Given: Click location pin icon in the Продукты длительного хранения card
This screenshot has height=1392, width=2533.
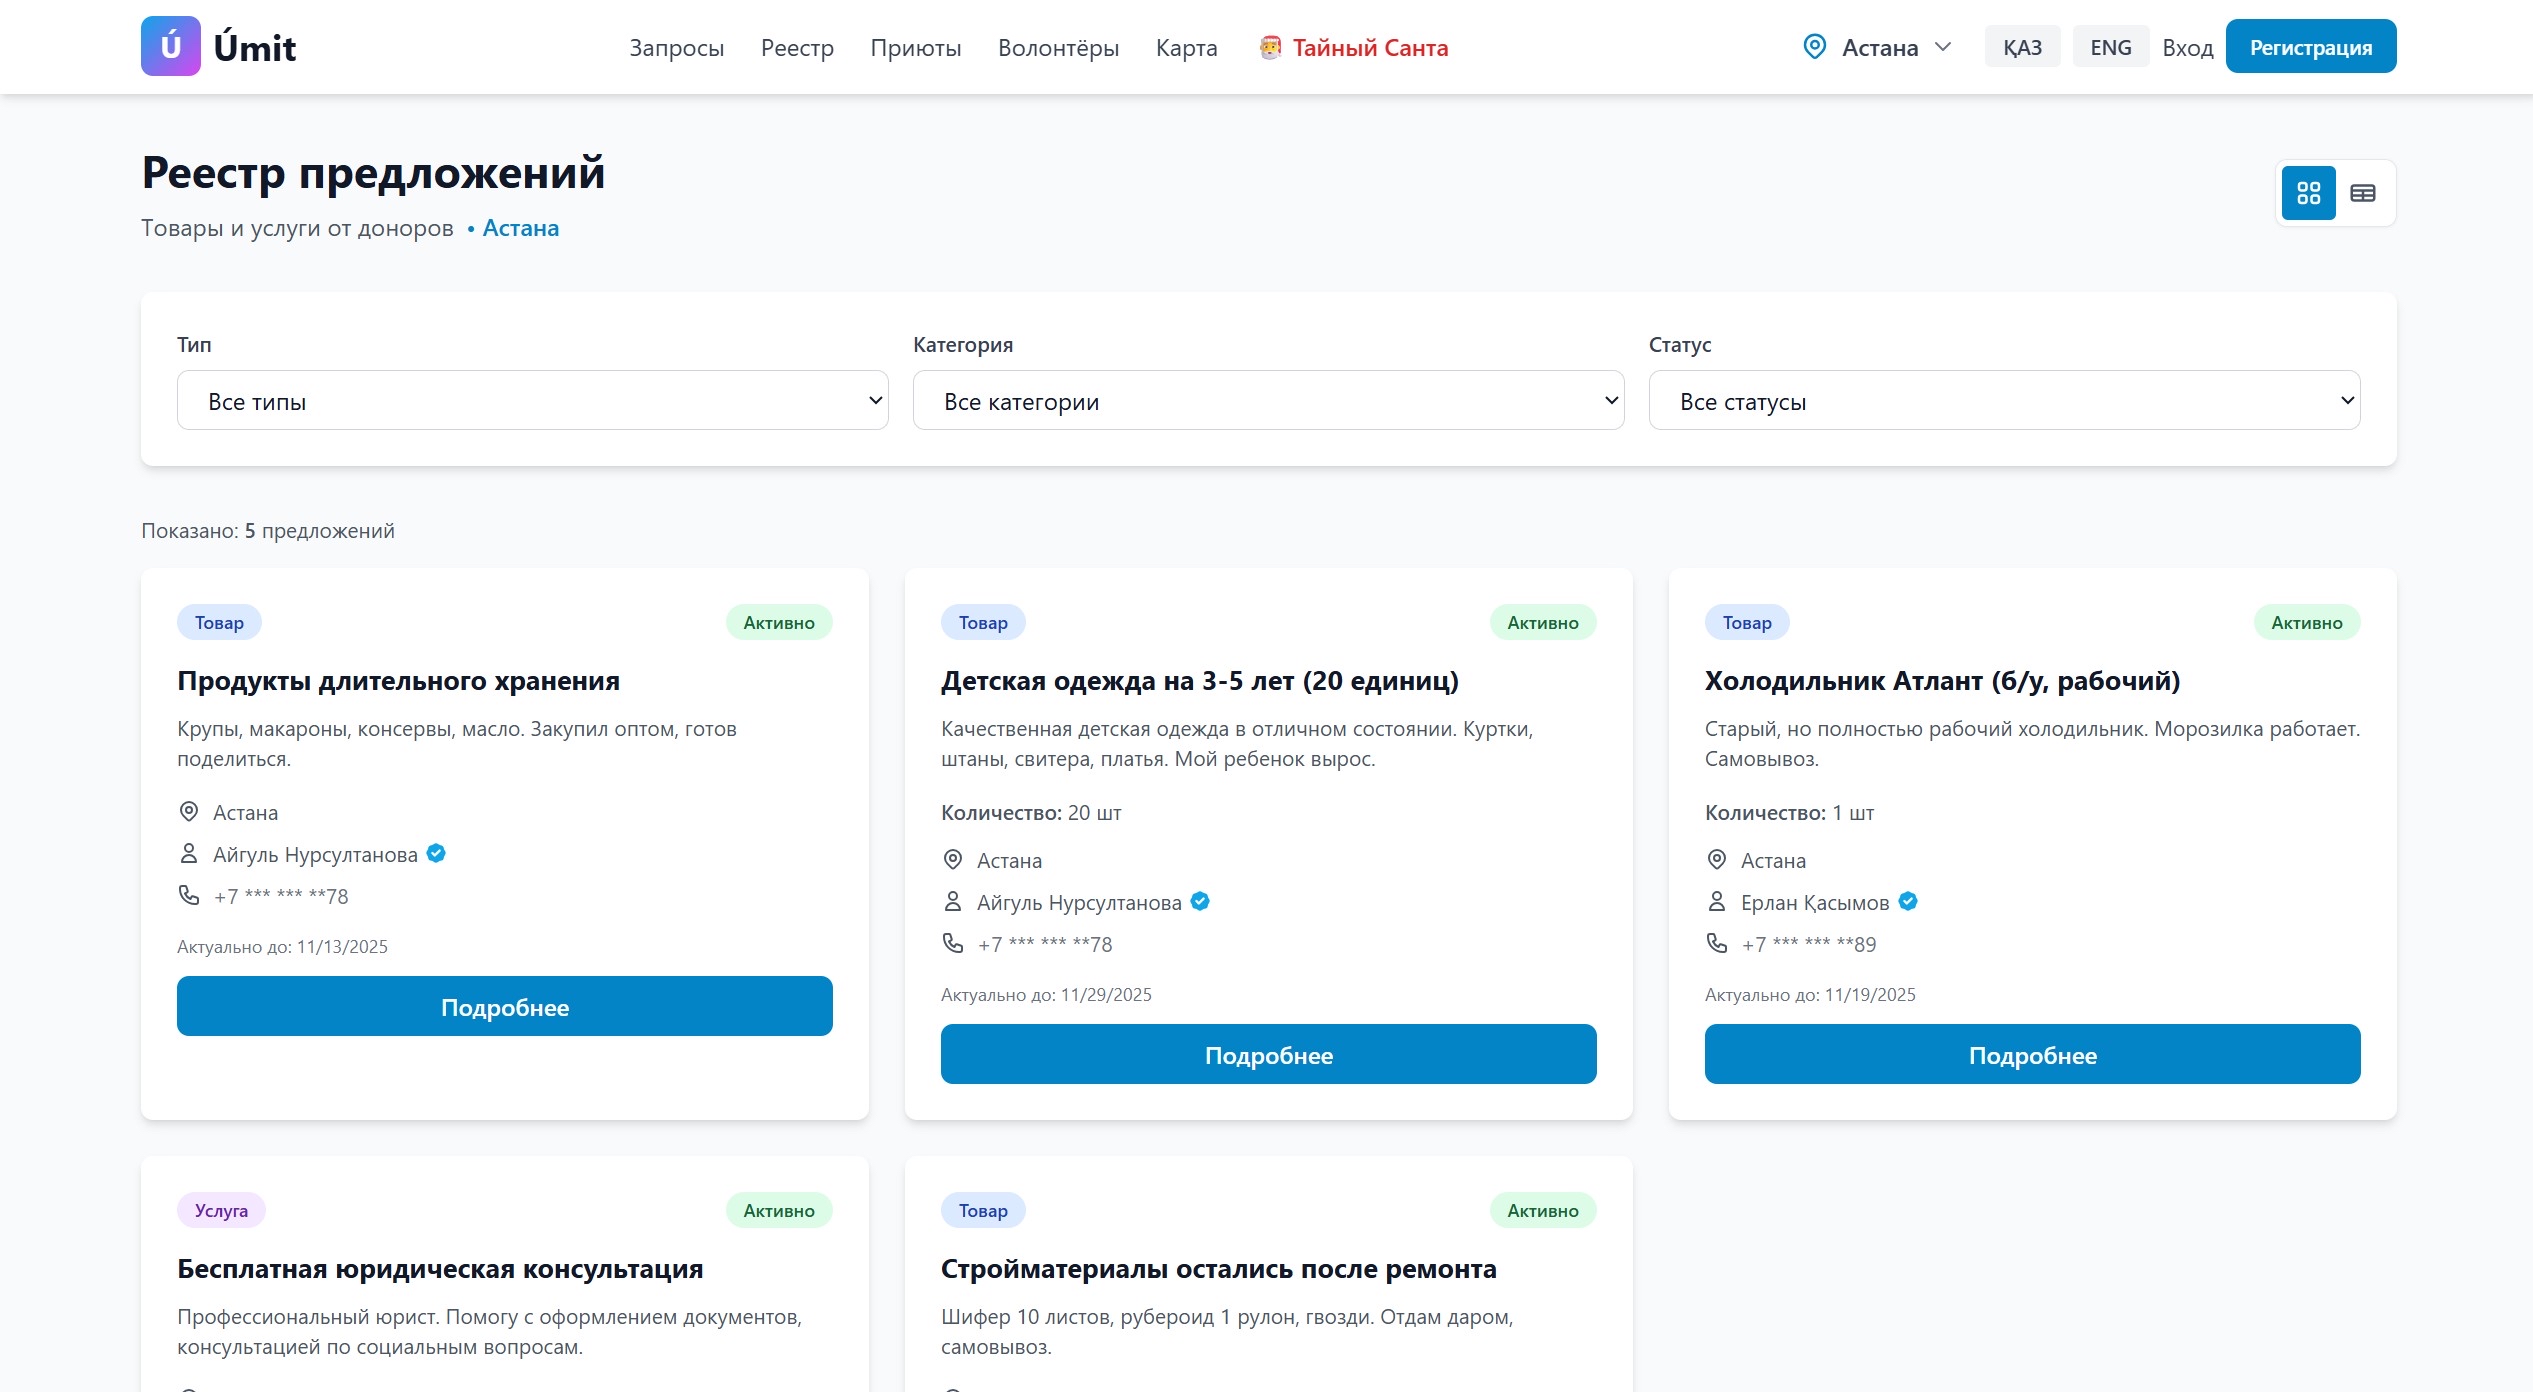Looking at the screenshot, I should [188, 812].
